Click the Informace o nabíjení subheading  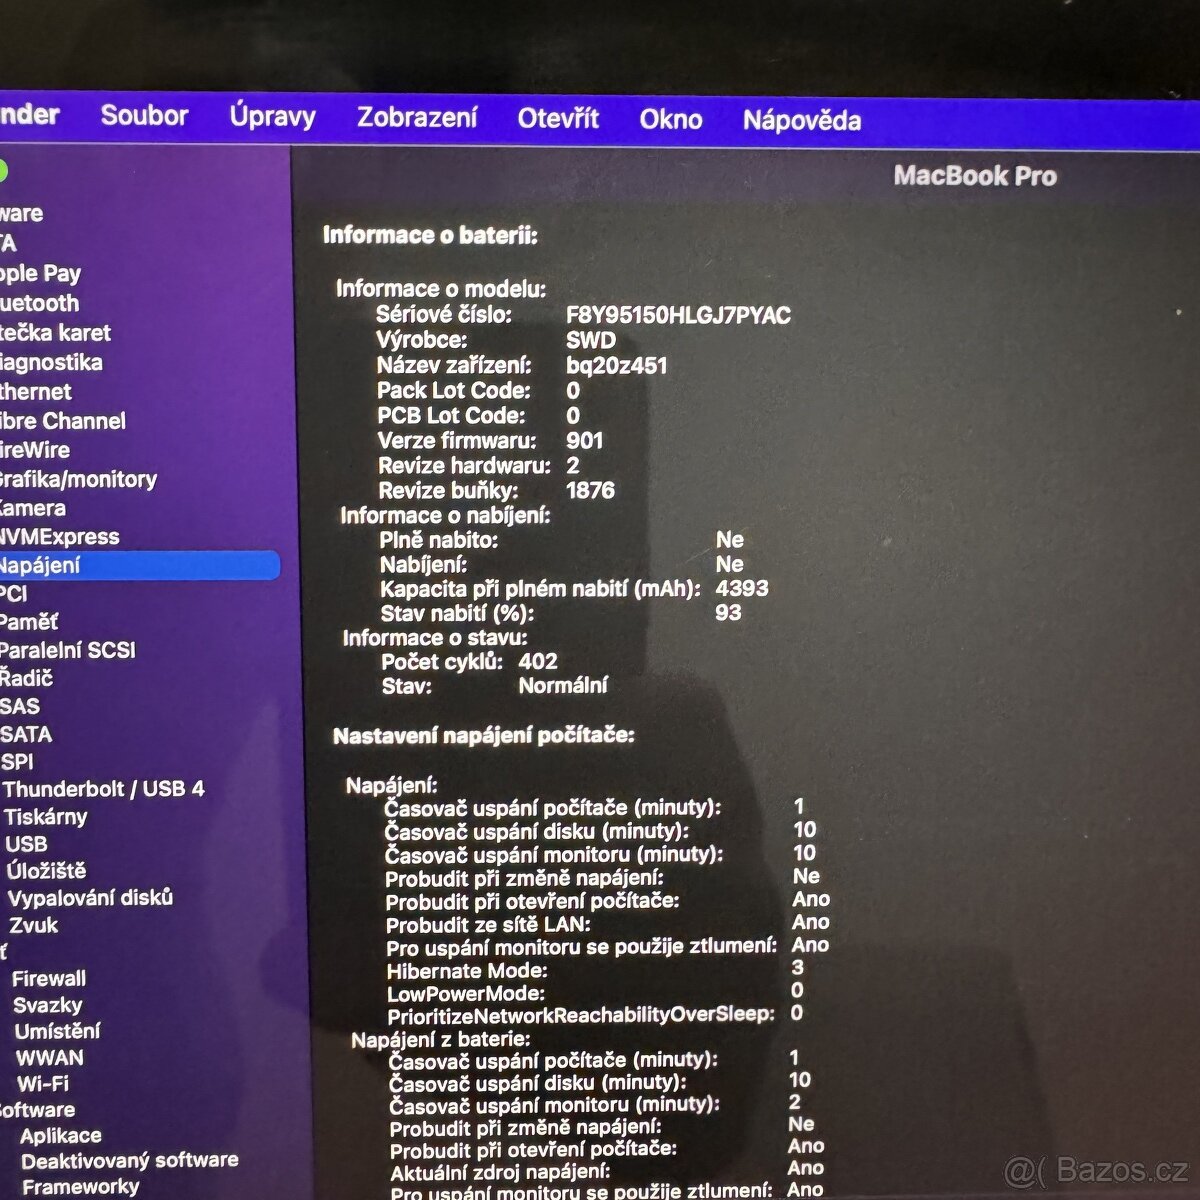(446, 515)
